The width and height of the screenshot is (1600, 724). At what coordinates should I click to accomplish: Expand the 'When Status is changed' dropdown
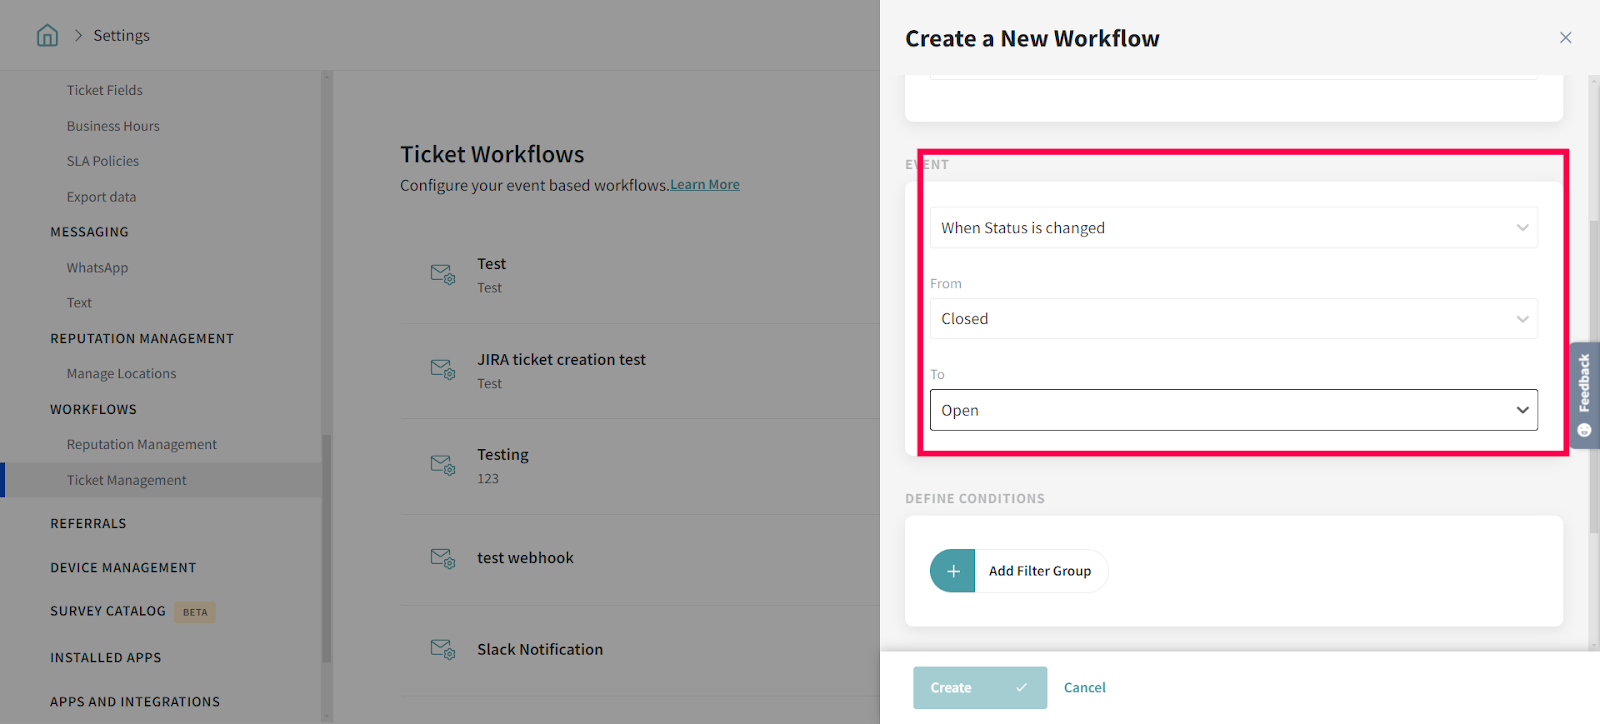tap(1233, 228)
